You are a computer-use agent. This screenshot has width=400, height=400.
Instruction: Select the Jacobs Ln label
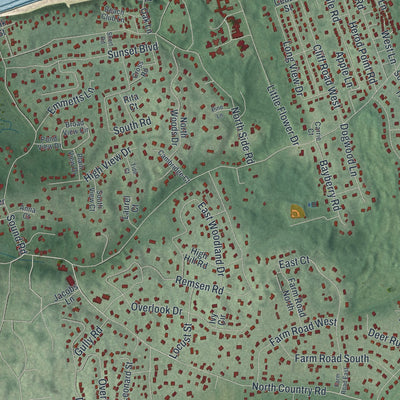click(67, 294)
